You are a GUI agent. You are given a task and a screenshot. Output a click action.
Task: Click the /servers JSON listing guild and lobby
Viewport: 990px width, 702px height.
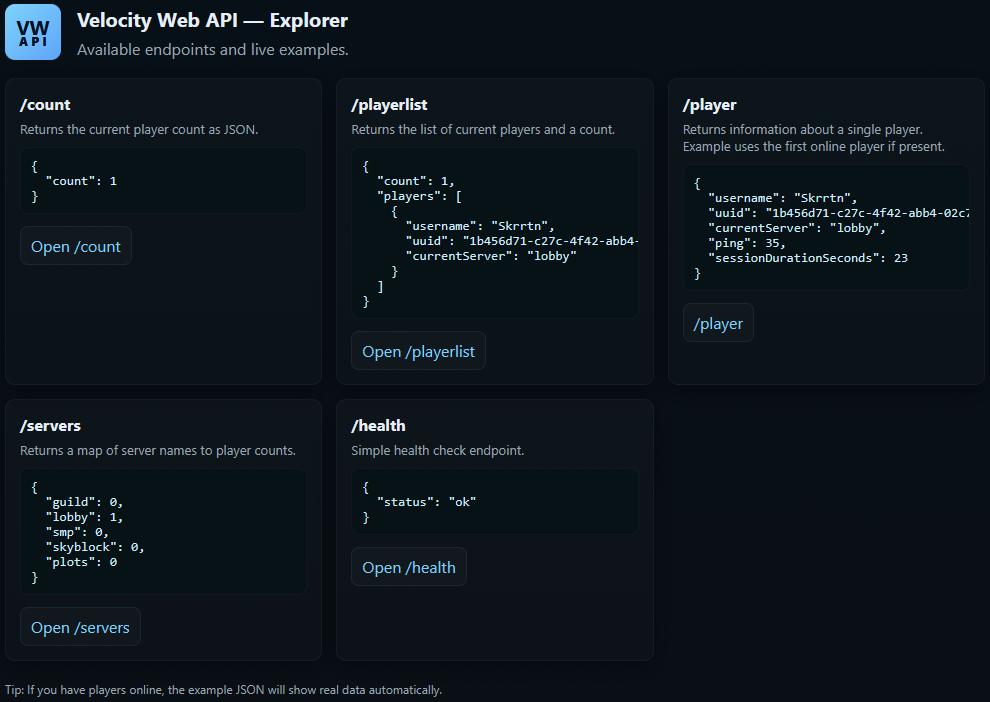click(x=163, y=531)
